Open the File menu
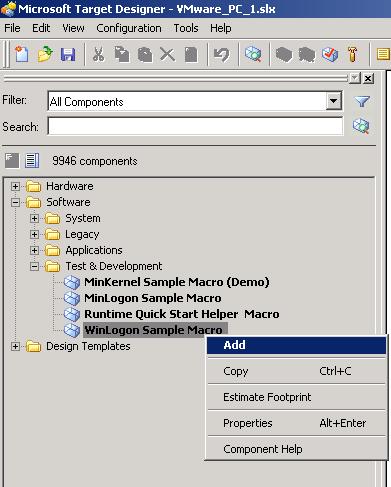 [12, 28]
